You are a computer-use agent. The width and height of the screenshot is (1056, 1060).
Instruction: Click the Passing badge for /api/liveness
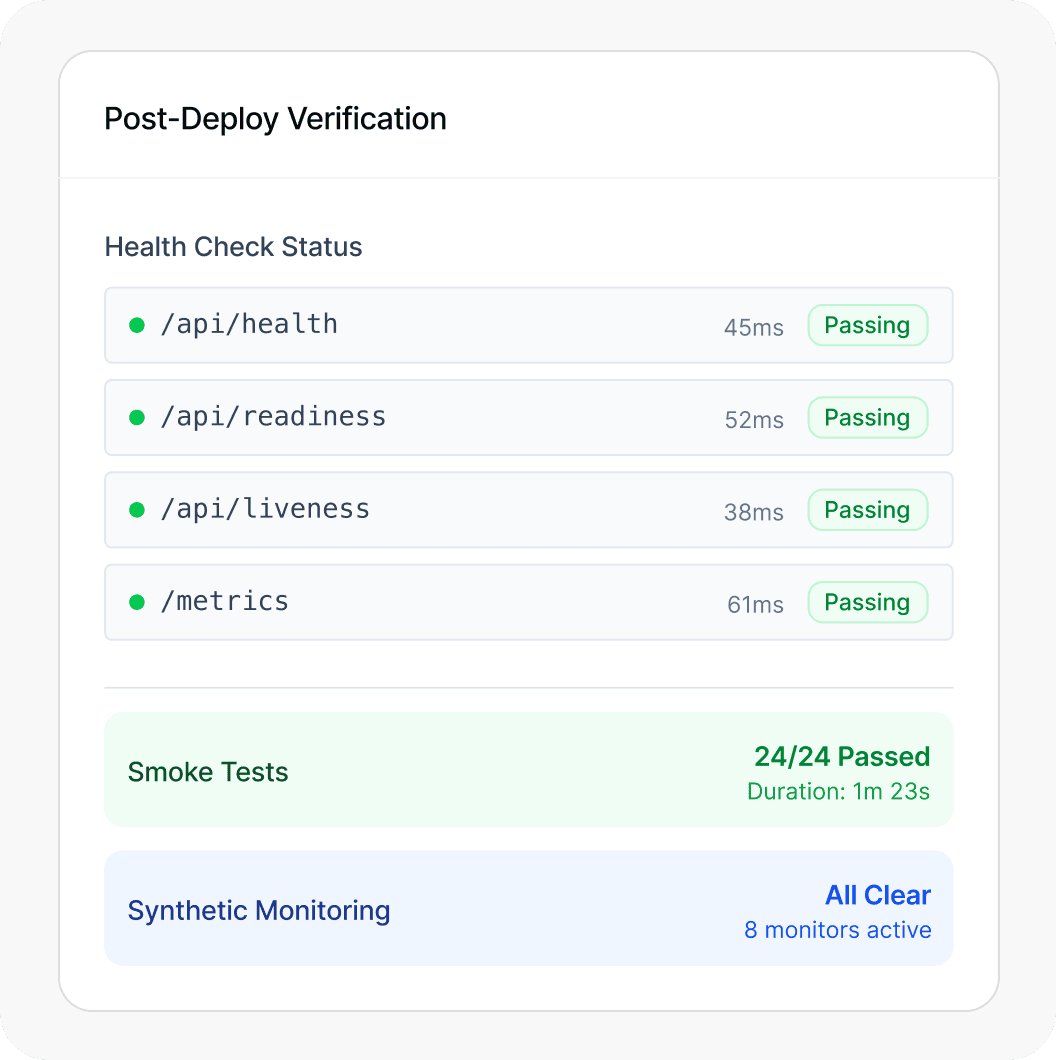pyautogui.click(x=867, y=510)
